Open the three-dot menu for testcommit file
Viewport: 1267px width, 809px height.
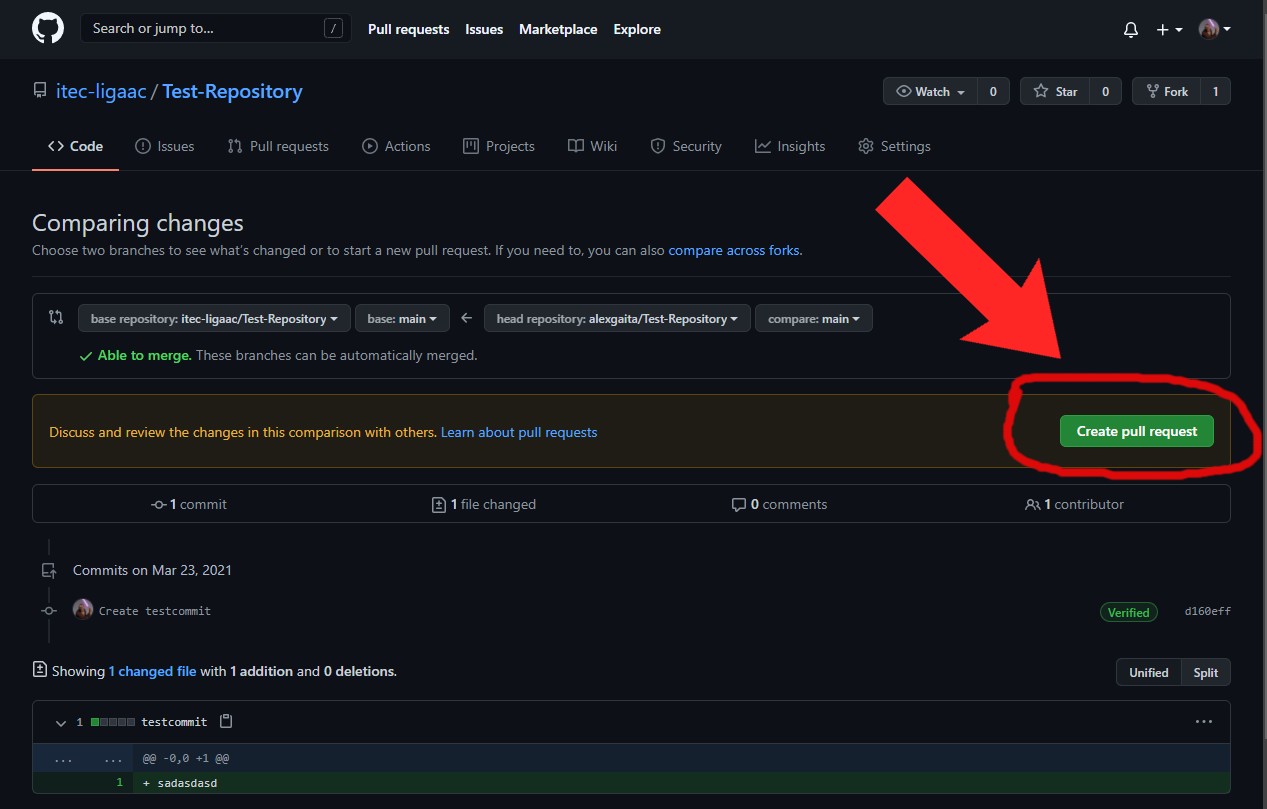tap(1204, 721)
